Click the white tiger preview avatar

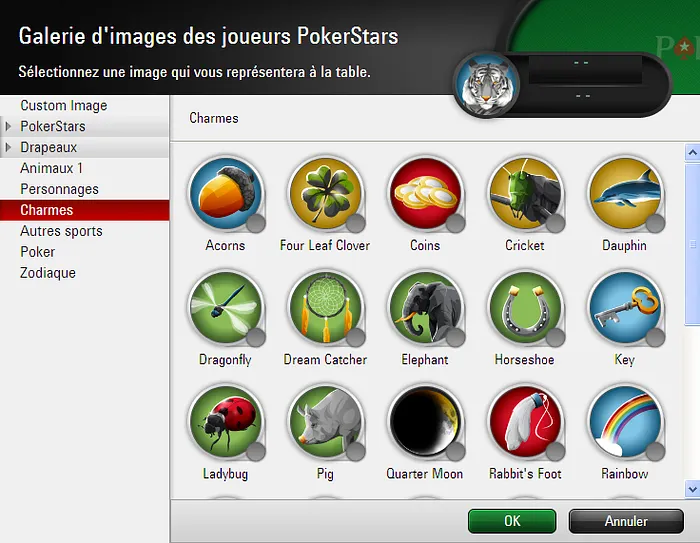click(487, 85)
